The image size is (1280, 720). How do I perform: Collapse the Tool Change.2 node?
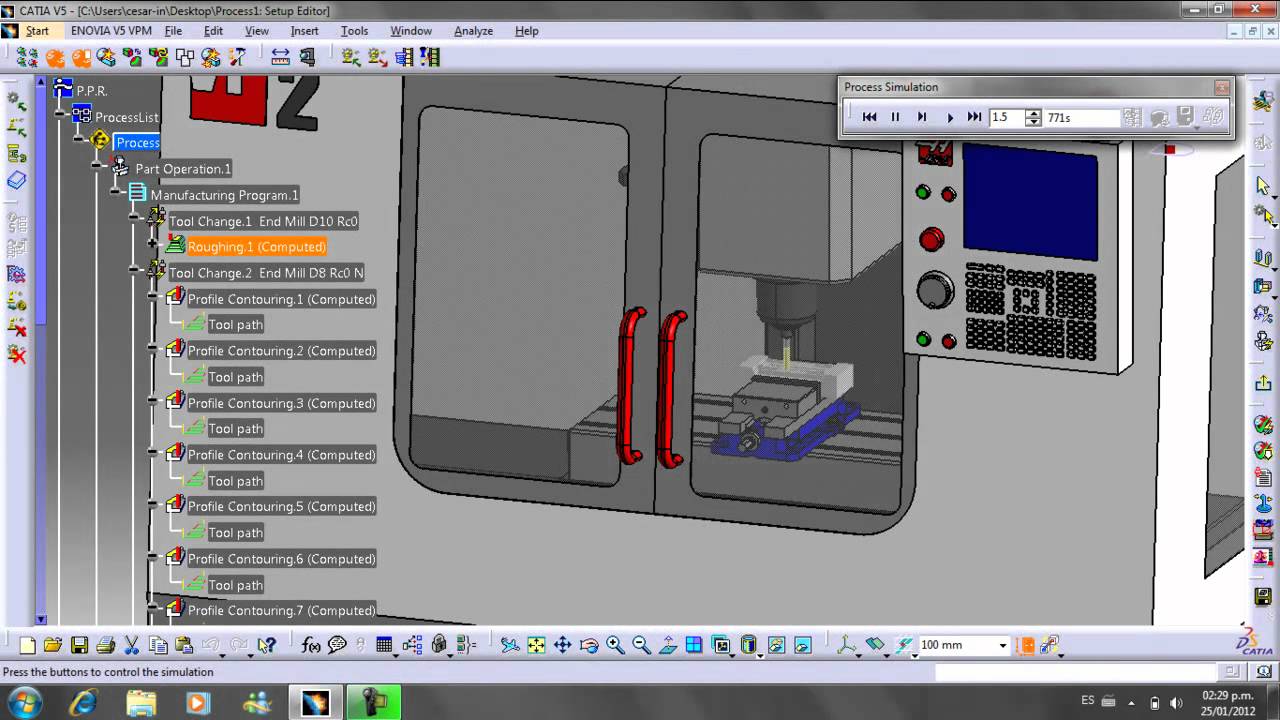(134, 271)
